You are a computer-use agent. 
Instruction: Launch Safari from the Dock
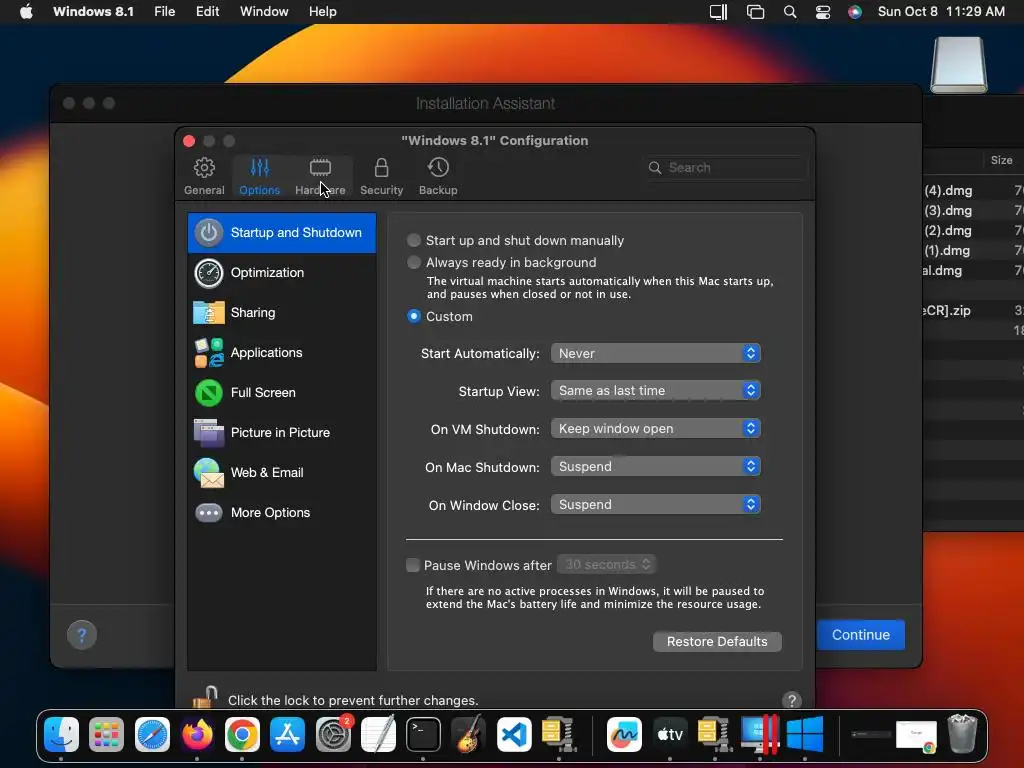pos(152,735)
